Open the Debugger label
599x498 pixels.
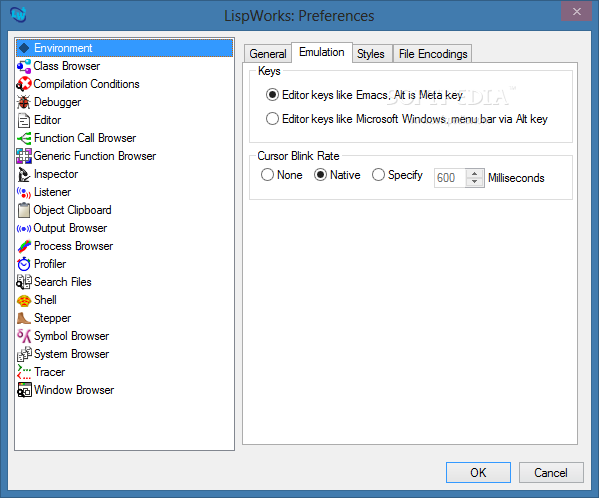tap(57, 102)
